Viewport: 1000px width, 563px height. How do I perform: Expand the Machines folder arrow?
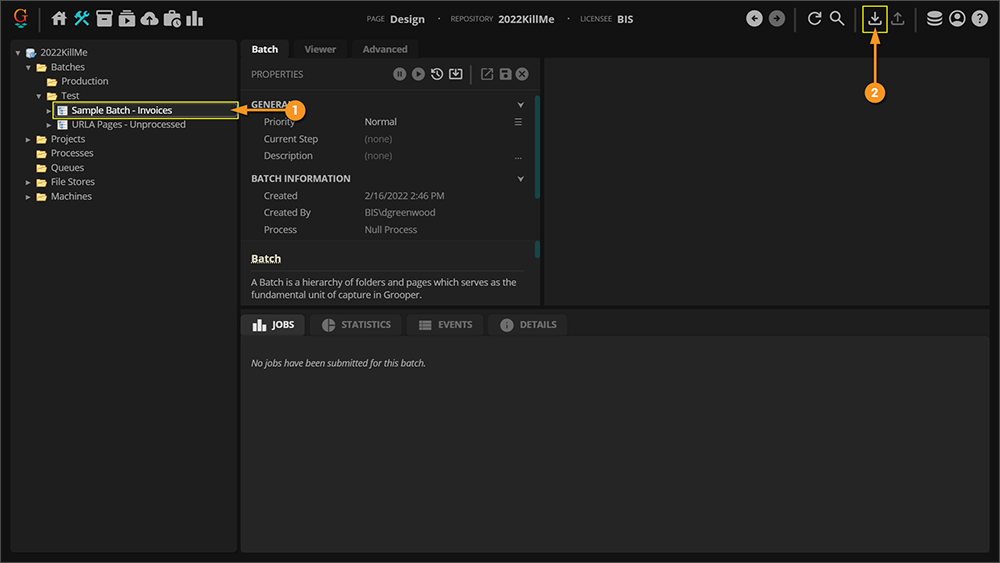coord(28,197)
